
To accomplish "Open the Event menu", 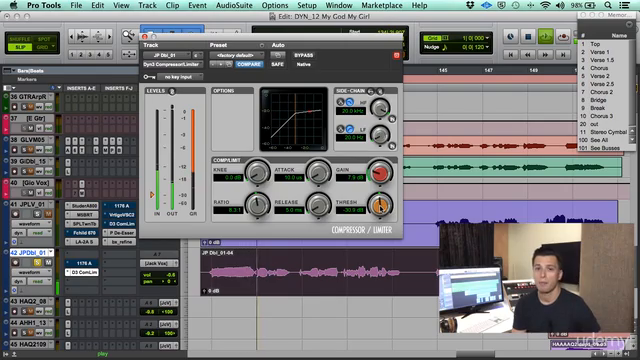I will pos(197,5).
